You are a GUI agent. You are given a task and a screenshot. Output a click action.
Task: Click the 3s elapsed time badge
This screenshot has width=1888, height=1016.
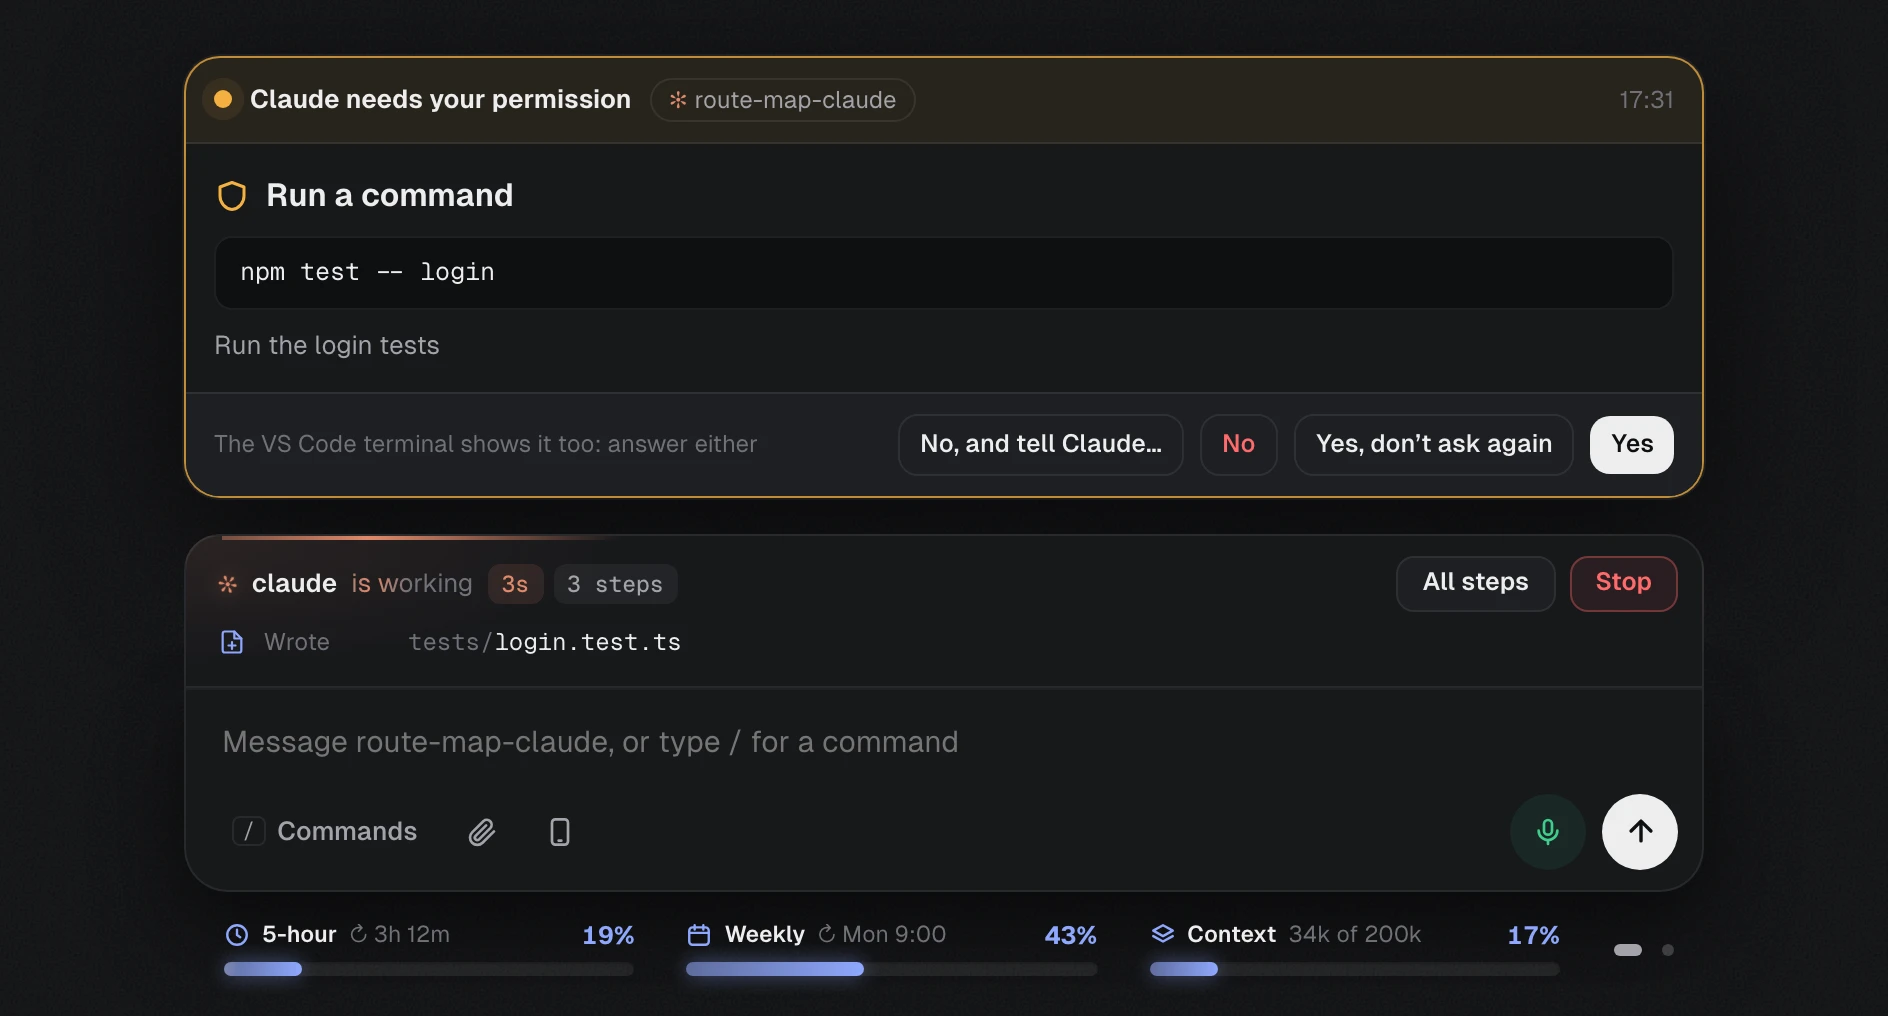point(515,584)
